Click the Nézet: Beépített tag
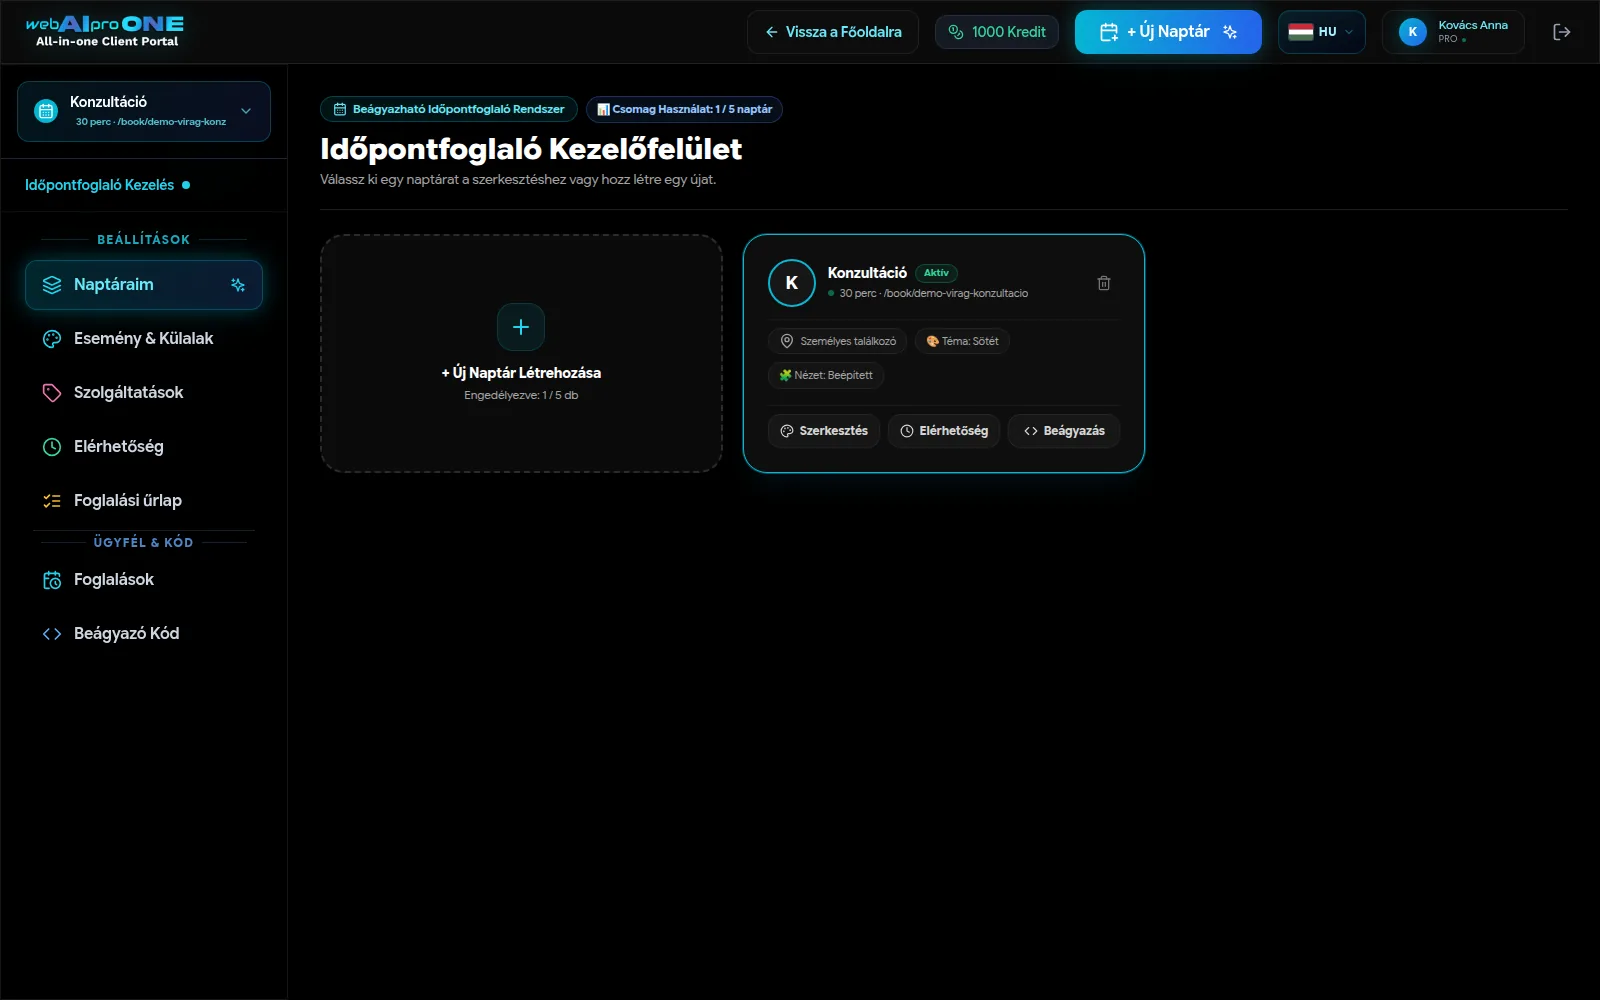1600x1000 pixels. click(826, 375)
